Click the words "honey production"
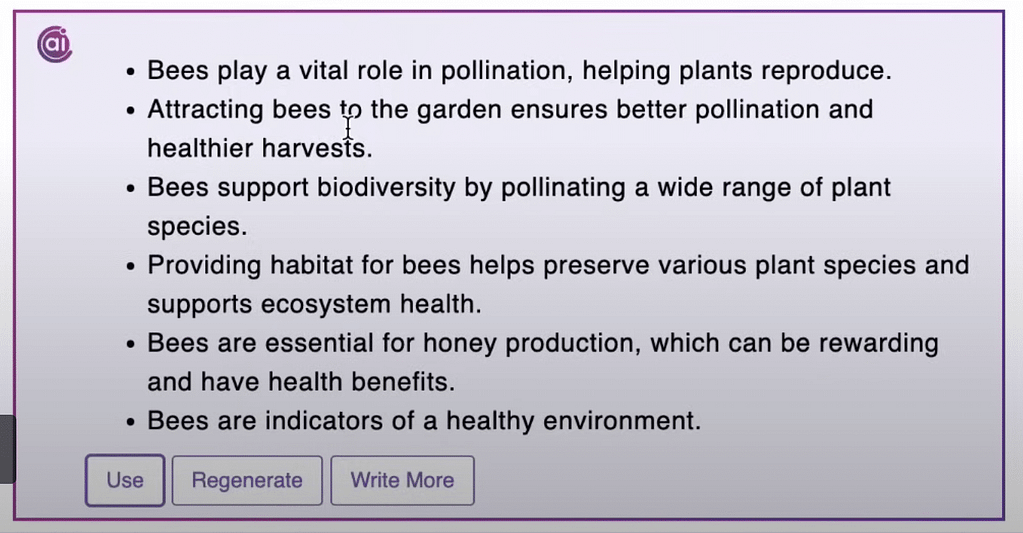 coord(531,343)
